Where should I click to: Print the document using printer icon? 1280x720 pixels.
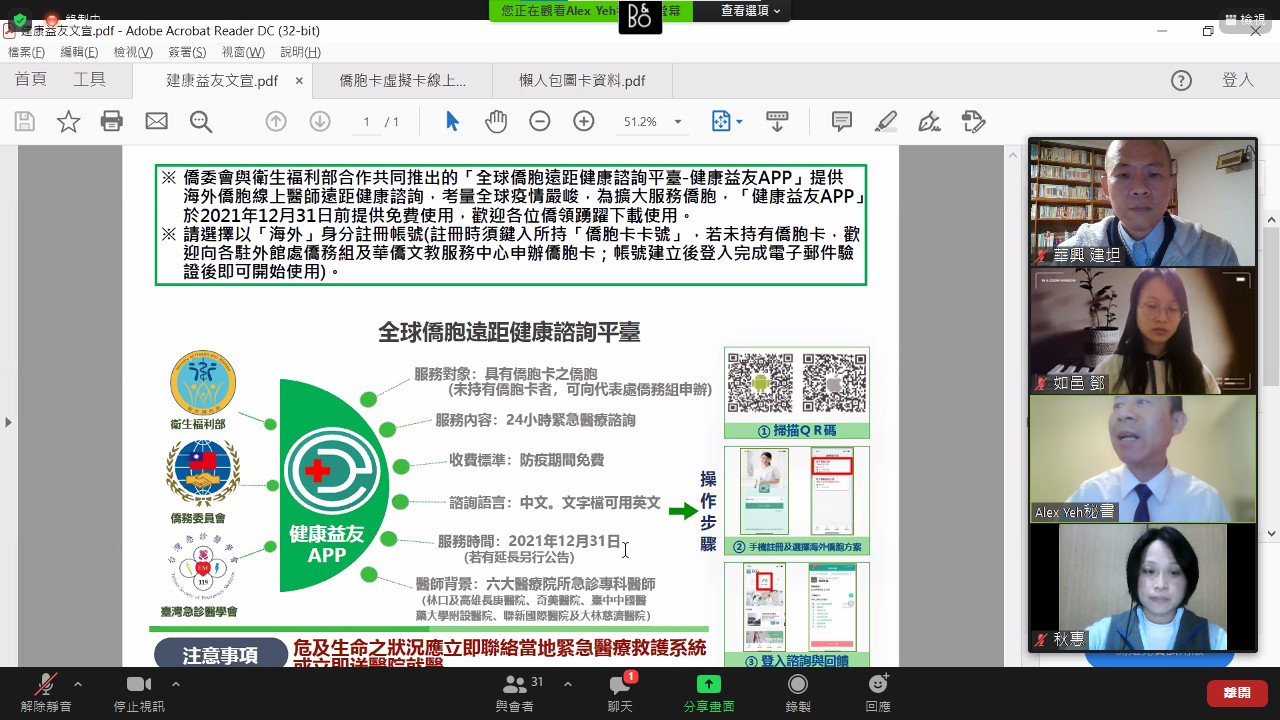(x=112, y=122)
